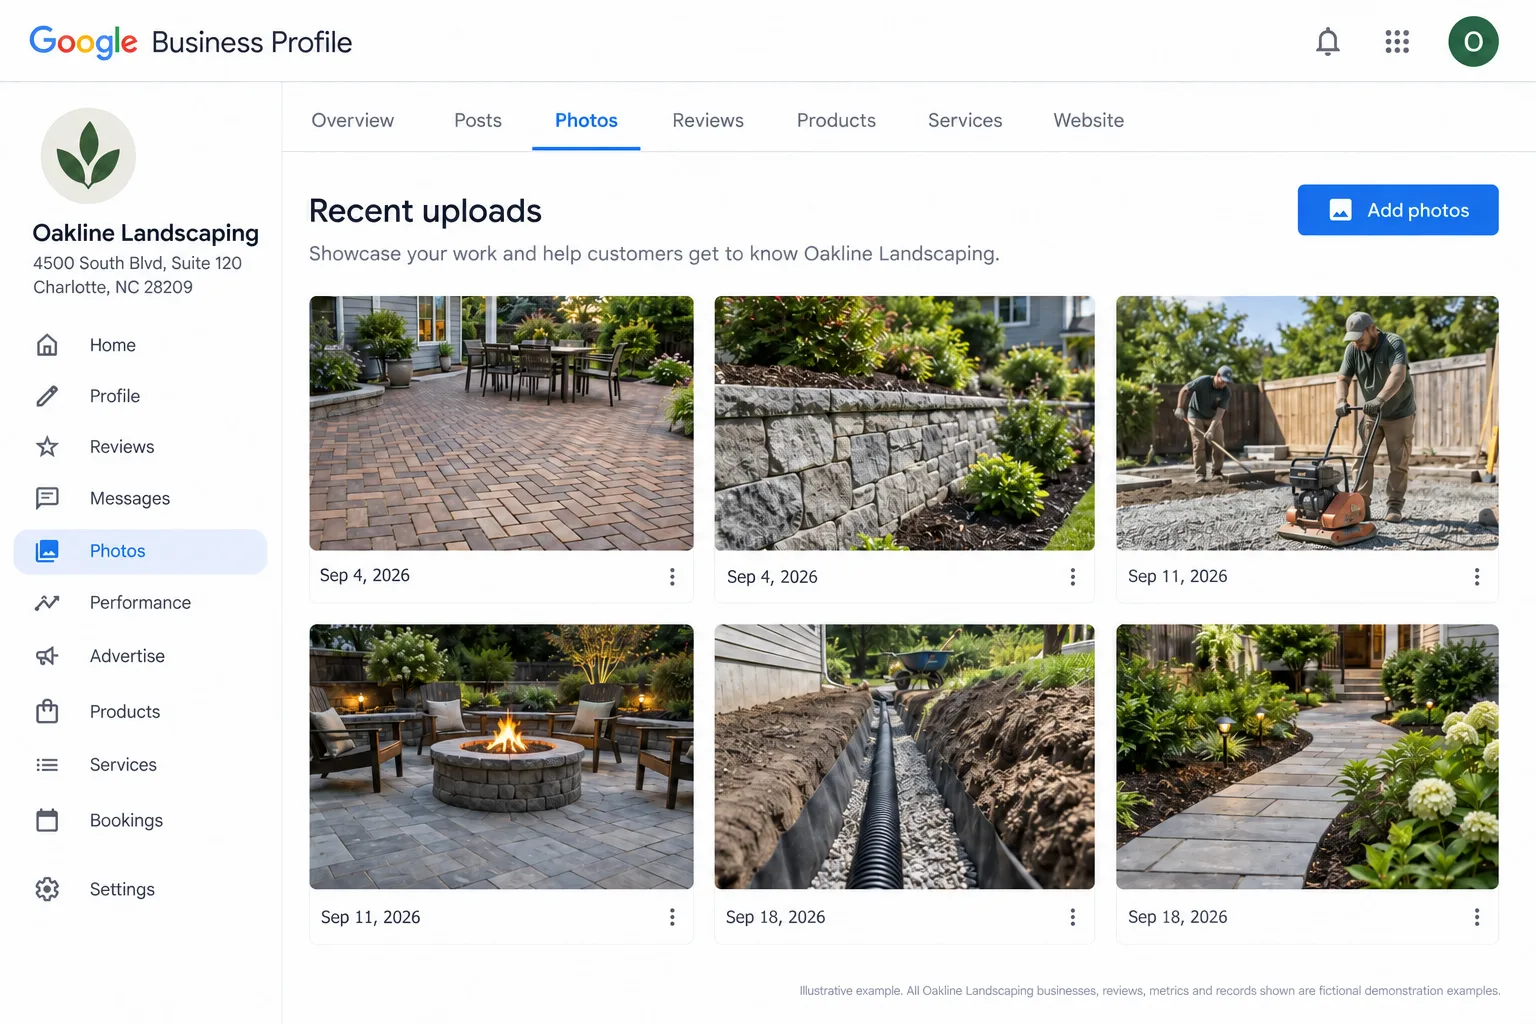The width and height of the screenshot is (1536, 1024).
Task: Open more options for the garden pathway photo
Action: point(1477,917)
